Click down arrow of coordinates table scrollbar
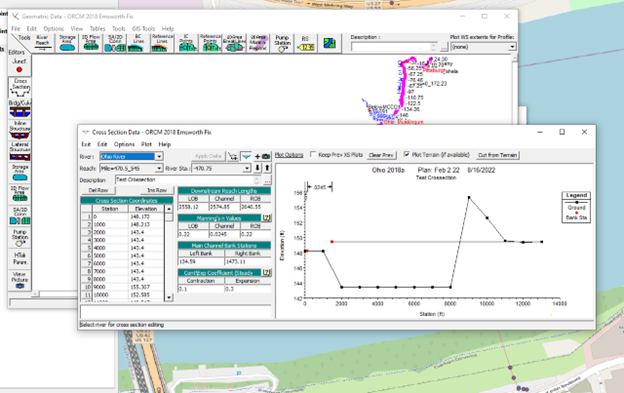Image resolution: width=624 pixels, height=393 pixels. click(x=169, y=298)
